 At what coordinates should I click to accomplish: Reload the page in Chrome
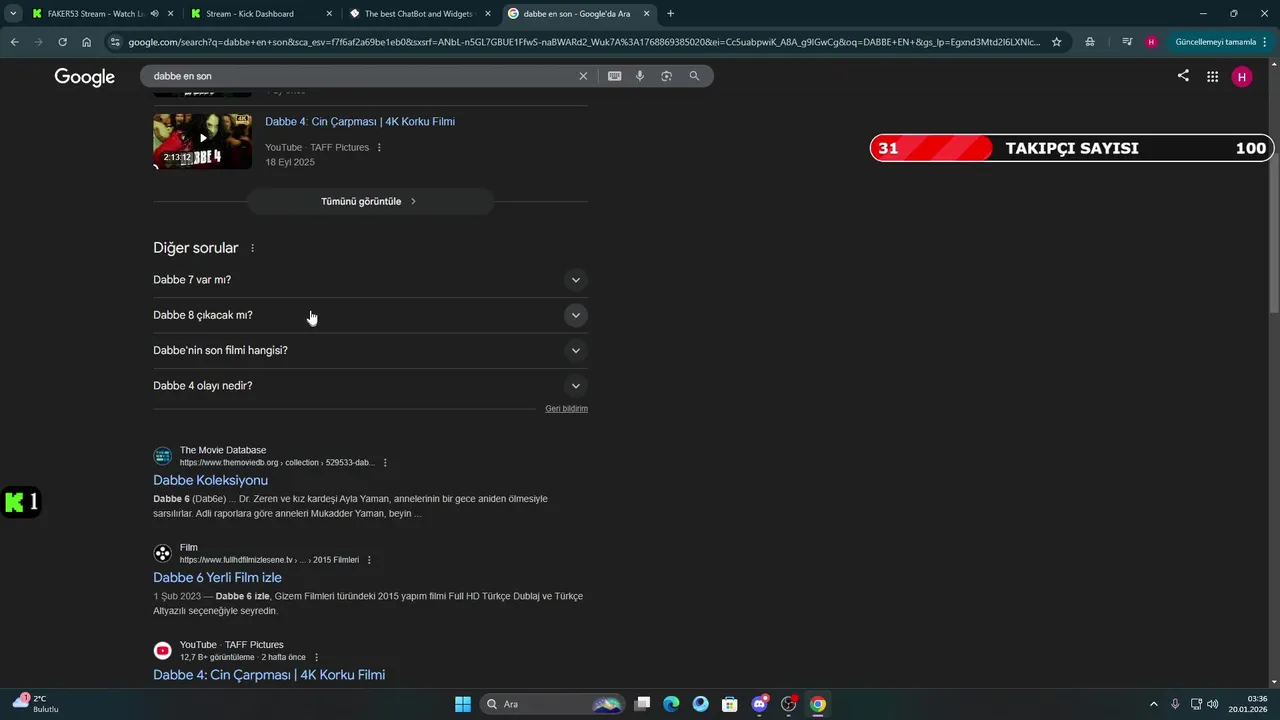pyautogui.click(x=62, y=42)
